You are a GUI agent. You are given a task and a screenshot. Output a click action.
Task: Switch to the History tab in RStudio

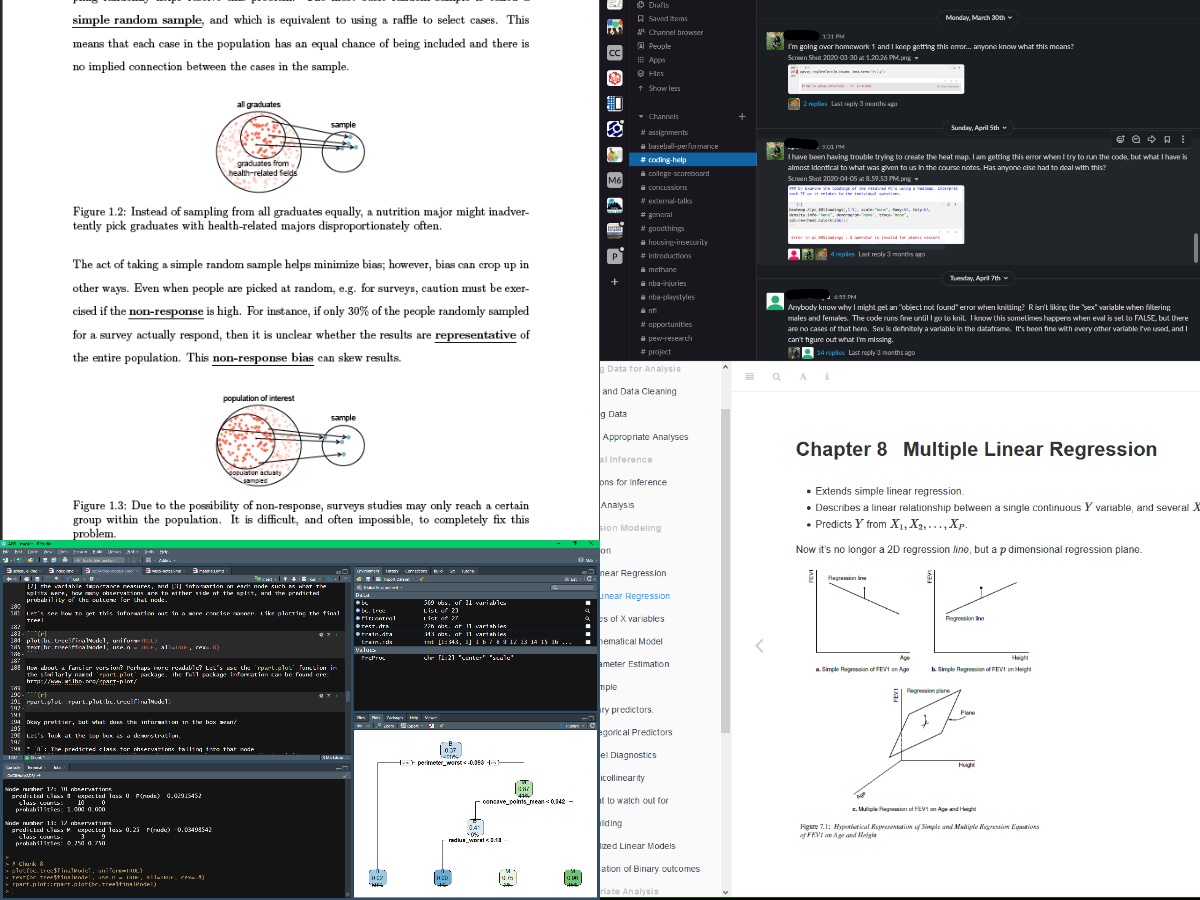pyautogui.click(x=393, y=571)
